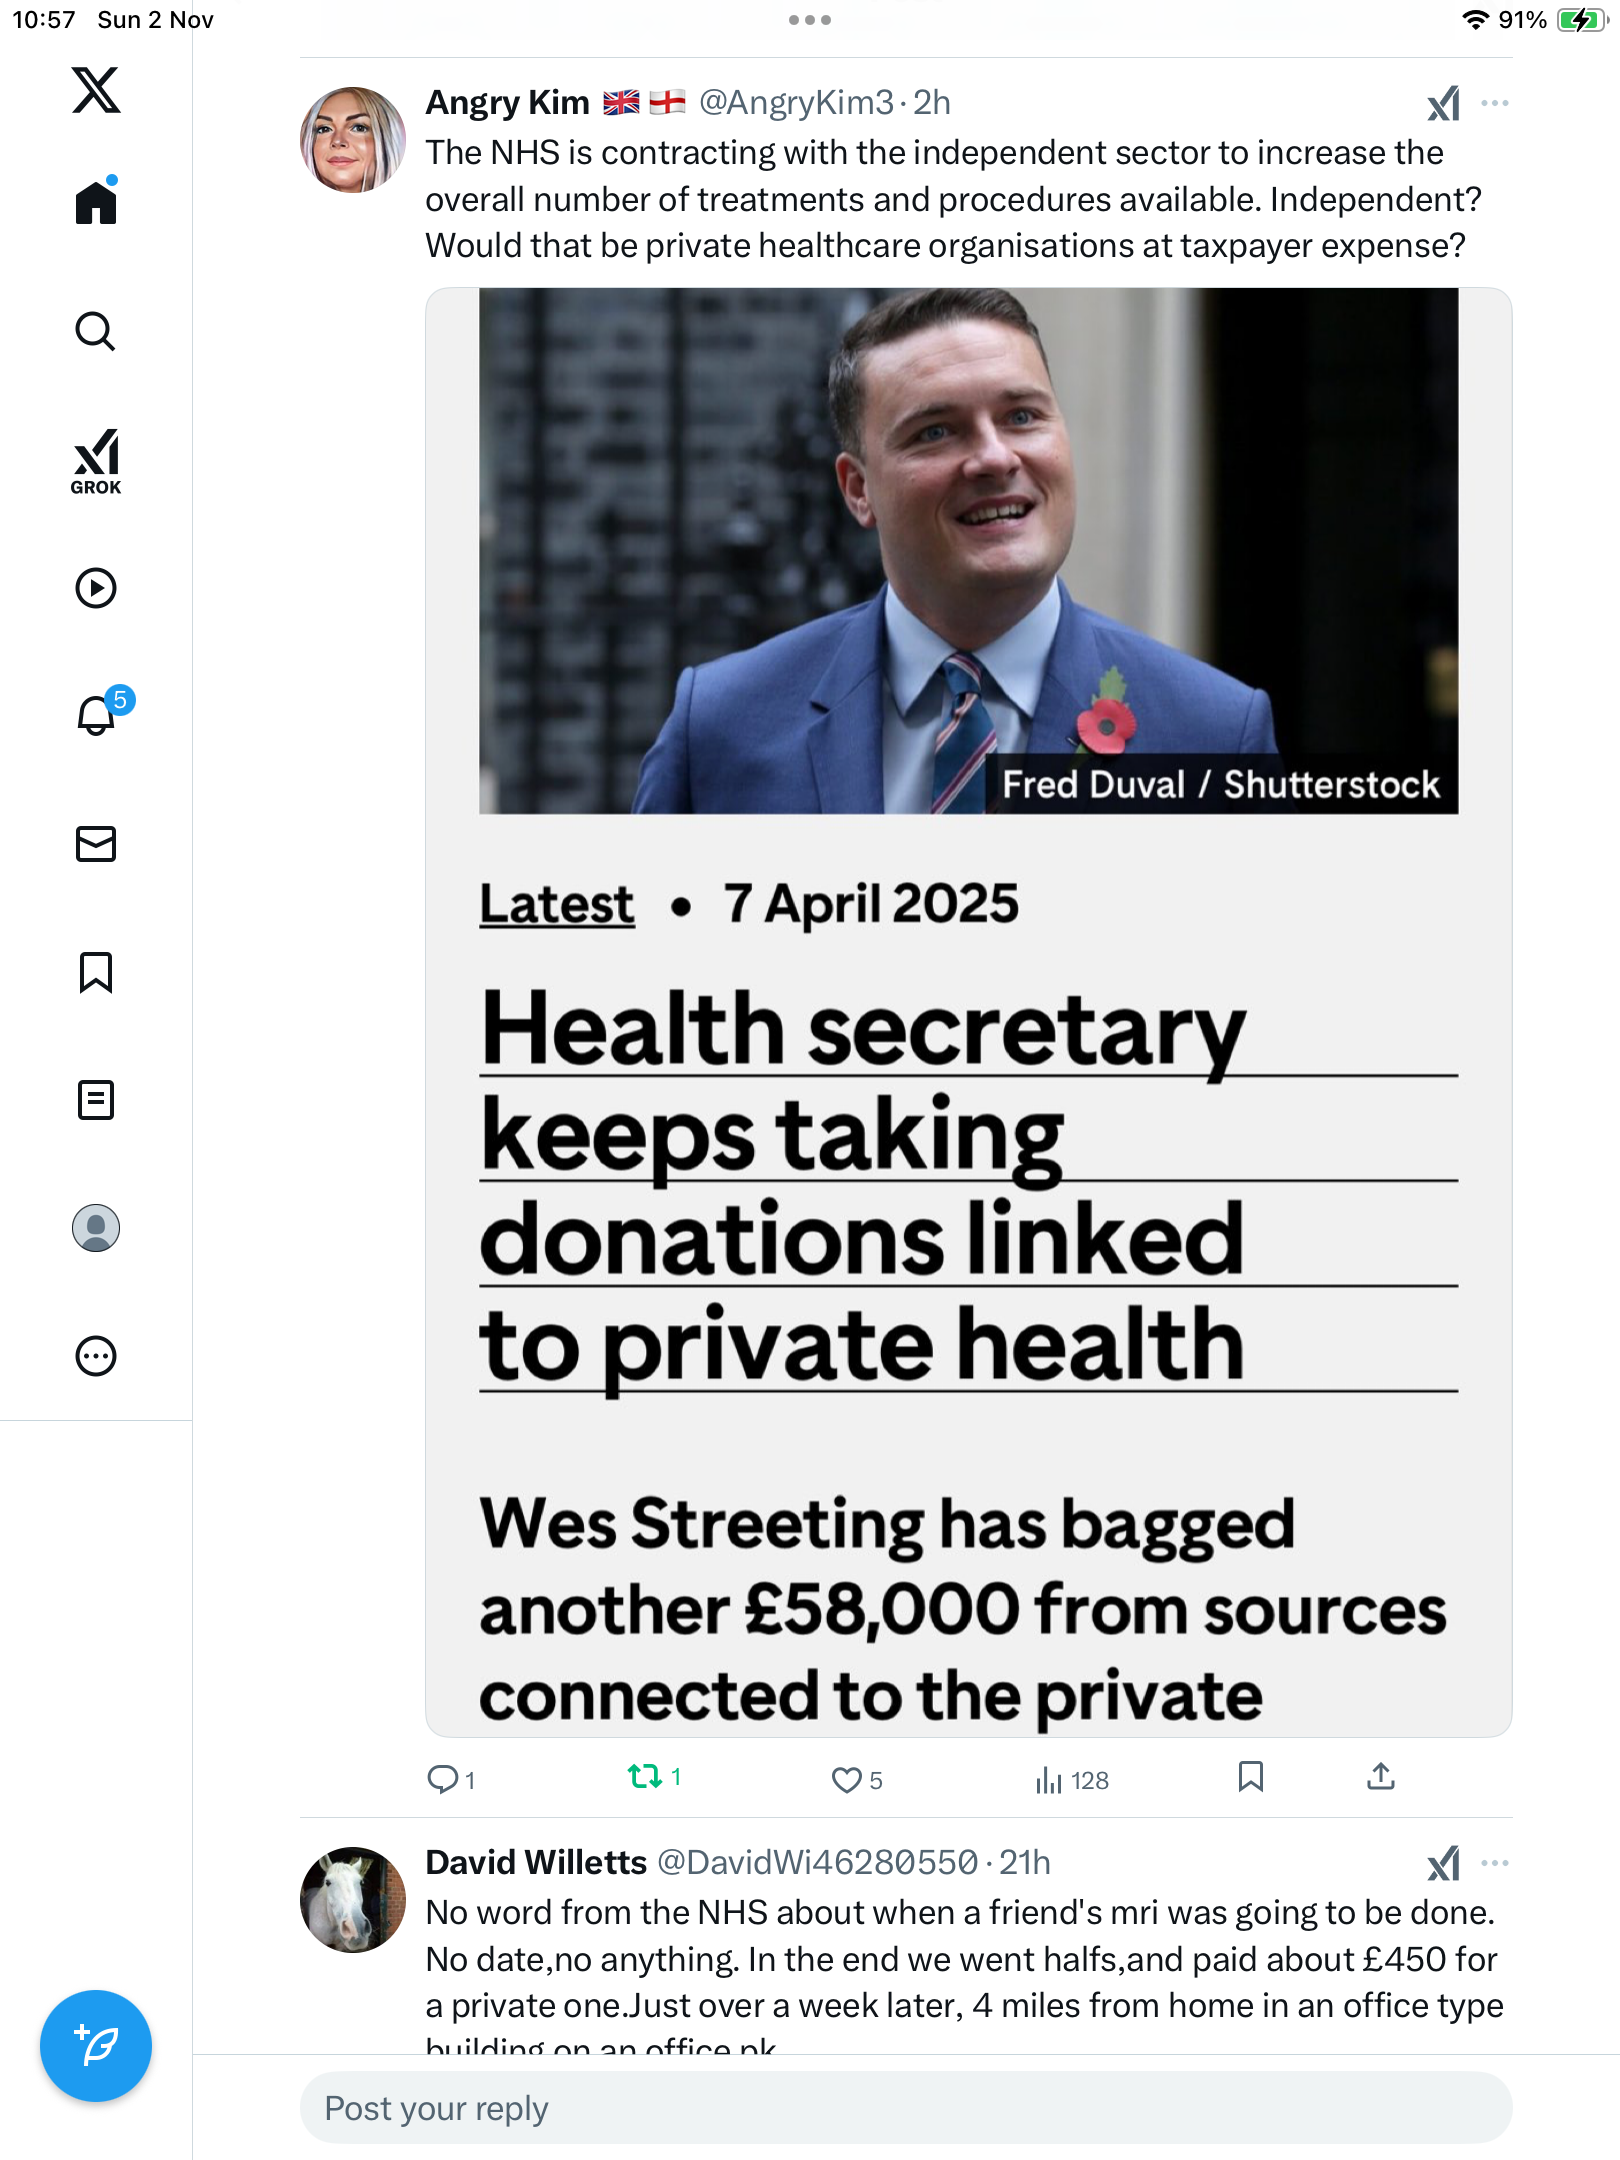1620x2160 pixels.
Task: Open Lists from the sidebar
Action: pyautogui.click(x=96, y=1100)
